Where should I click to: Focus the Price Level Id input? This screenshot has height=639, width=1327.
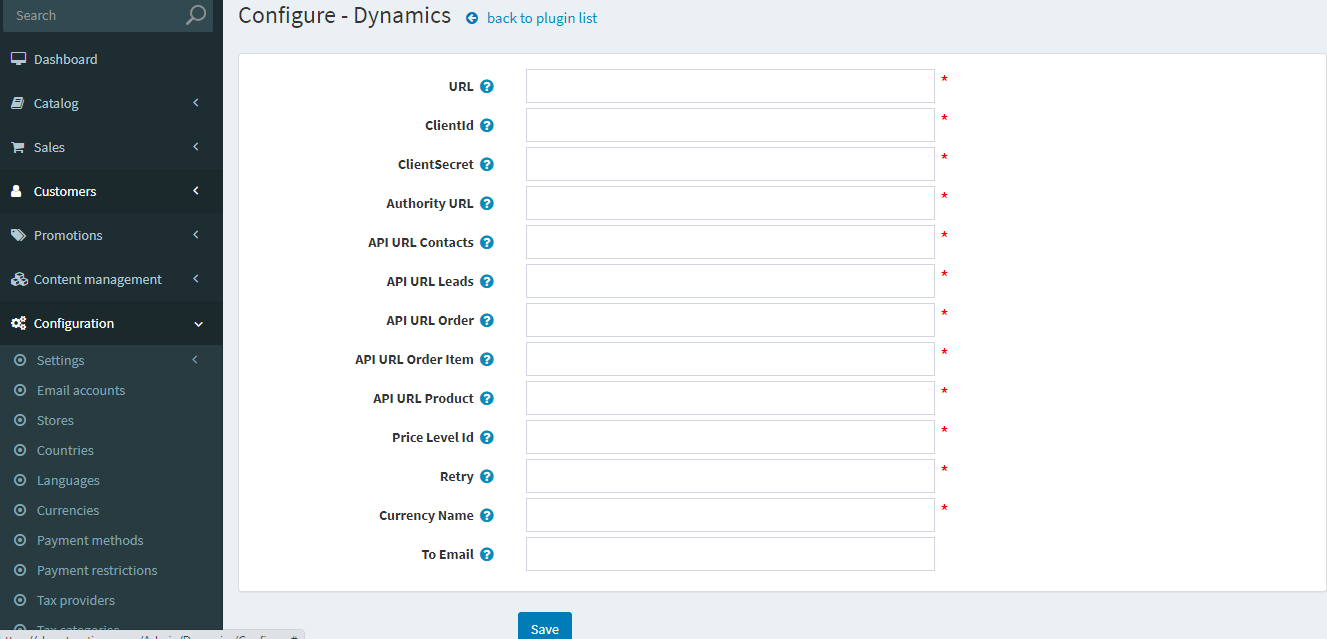coord(730,437)
